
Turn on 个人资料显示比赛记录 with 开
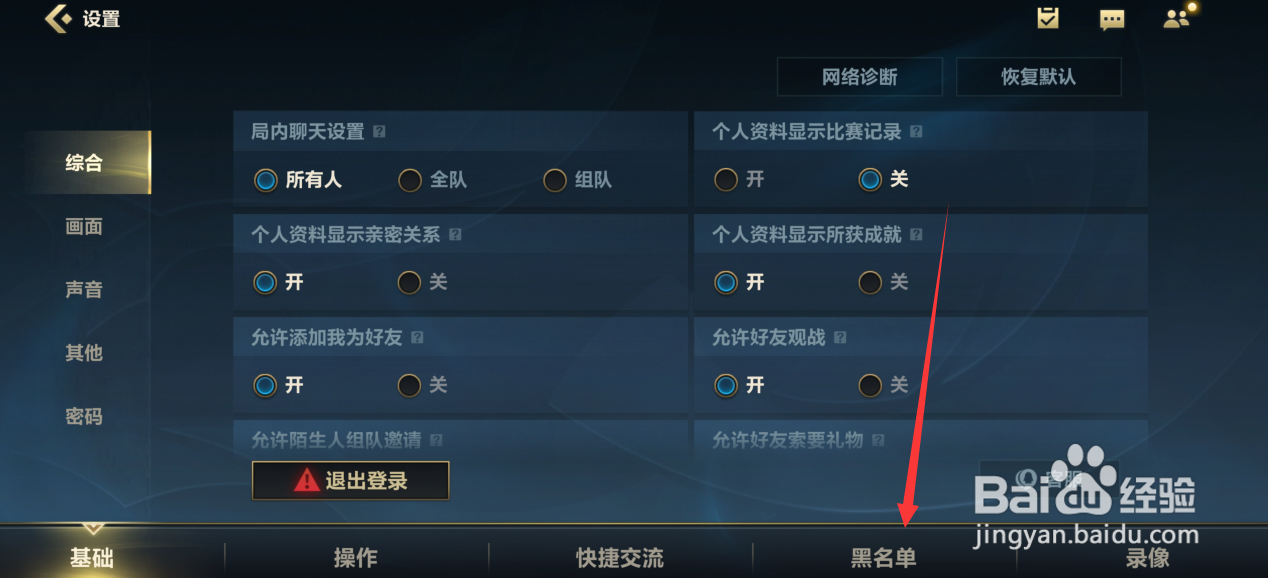click(739, 180)
